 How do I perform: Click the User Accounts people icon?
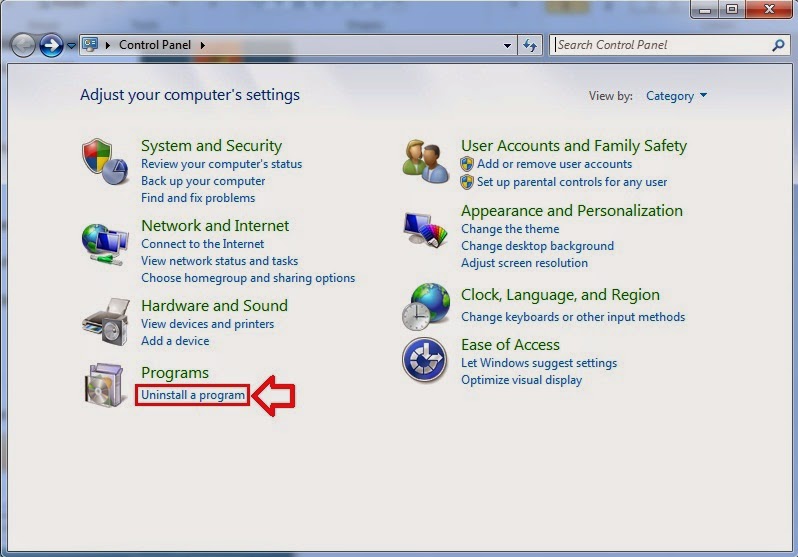pyautogui.click(x=425, y=161)
